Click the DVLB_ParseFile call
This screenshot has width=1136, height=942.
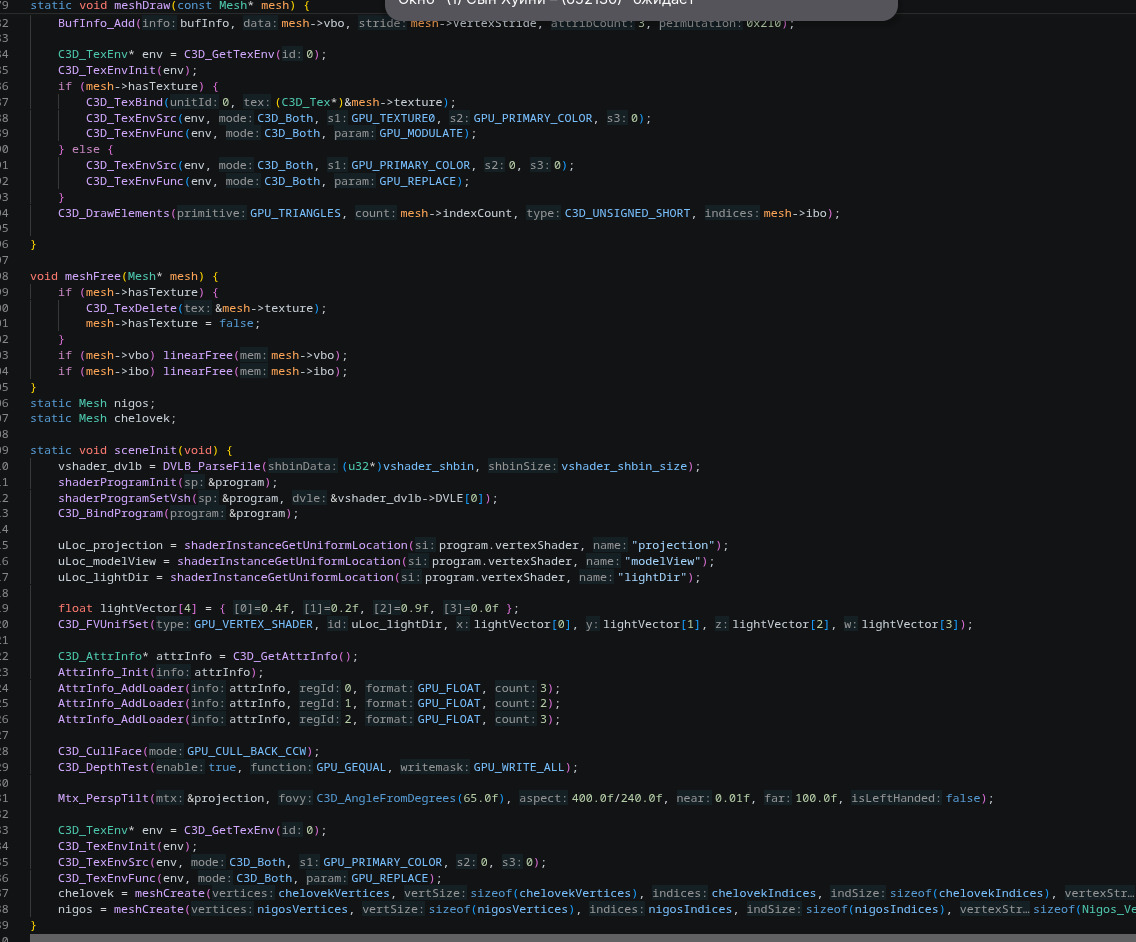212,466
